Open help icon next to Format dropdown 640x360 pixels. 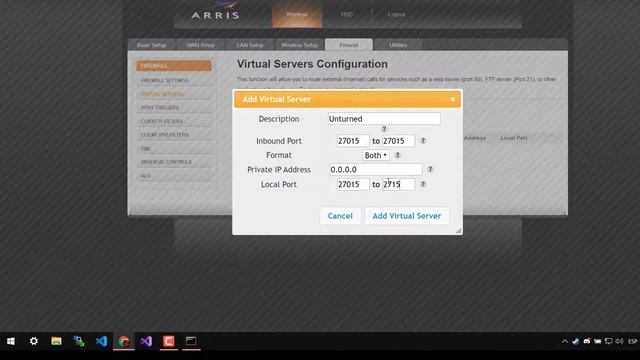coord(398,155)
